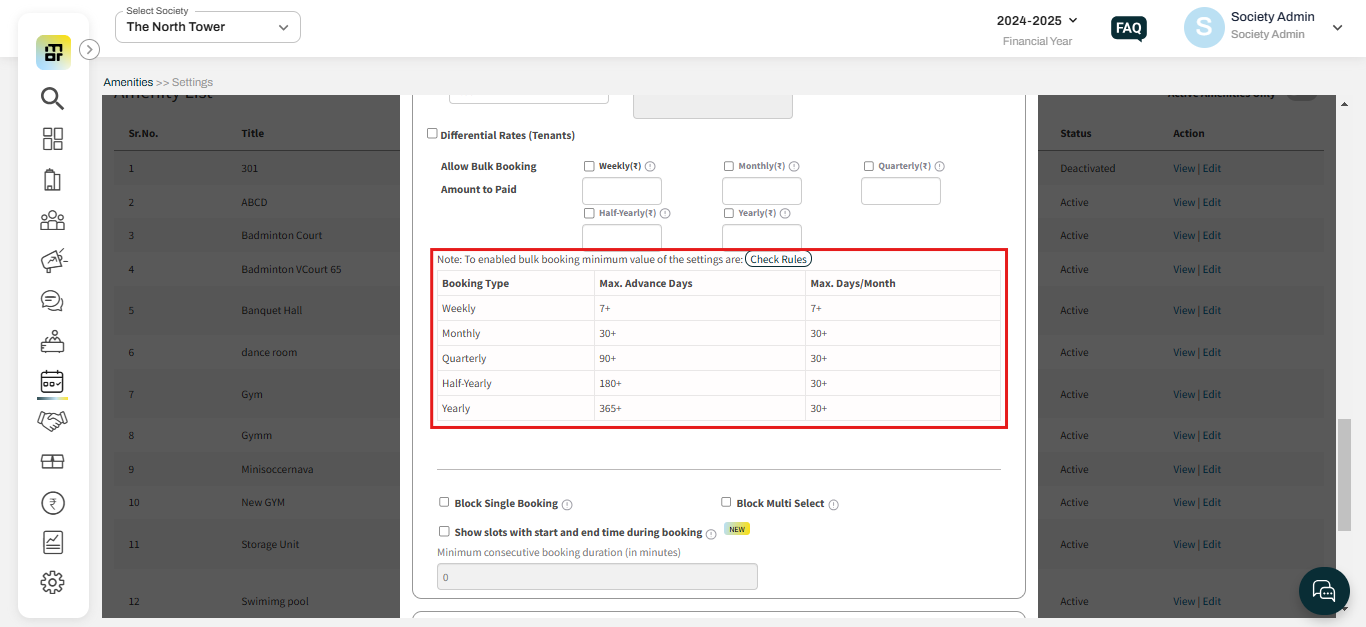The width and height of the screenshot is (1366, 627).
Task: Open the complaints chat icon
Action: 52,300
